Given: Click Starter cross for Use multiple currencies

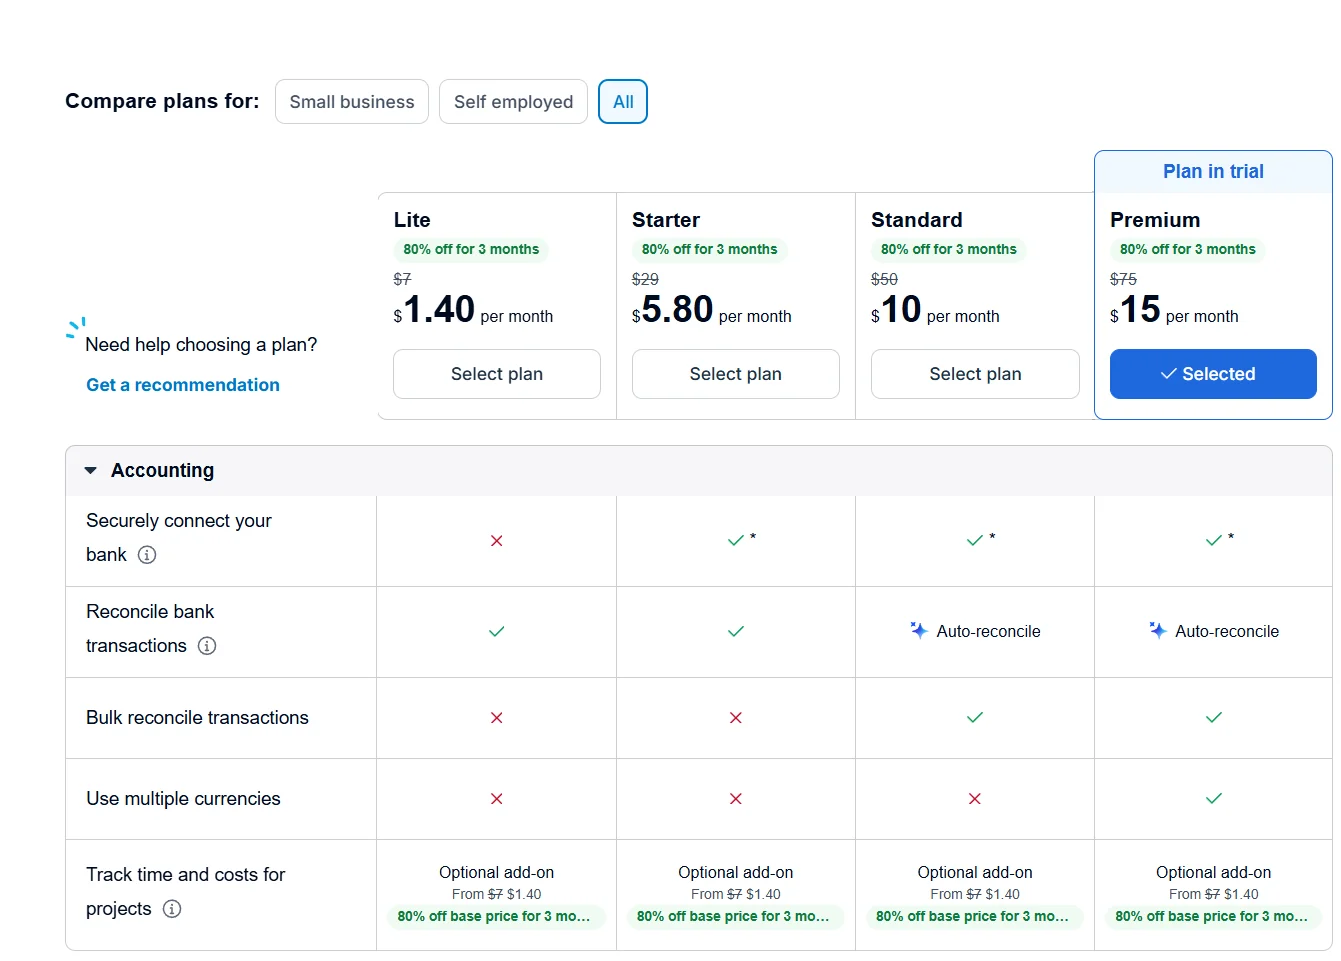Looking at the screenshot, I should pos(736,799).
